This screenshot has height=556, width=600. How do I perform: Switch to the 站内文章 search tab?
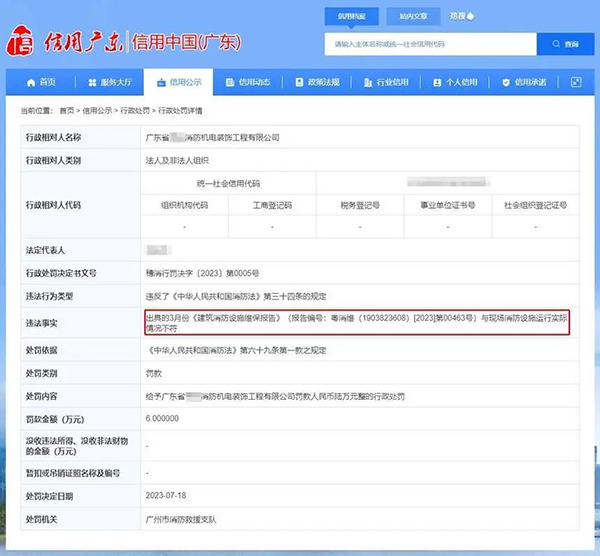pyautogui.click(x=413, y=16)
